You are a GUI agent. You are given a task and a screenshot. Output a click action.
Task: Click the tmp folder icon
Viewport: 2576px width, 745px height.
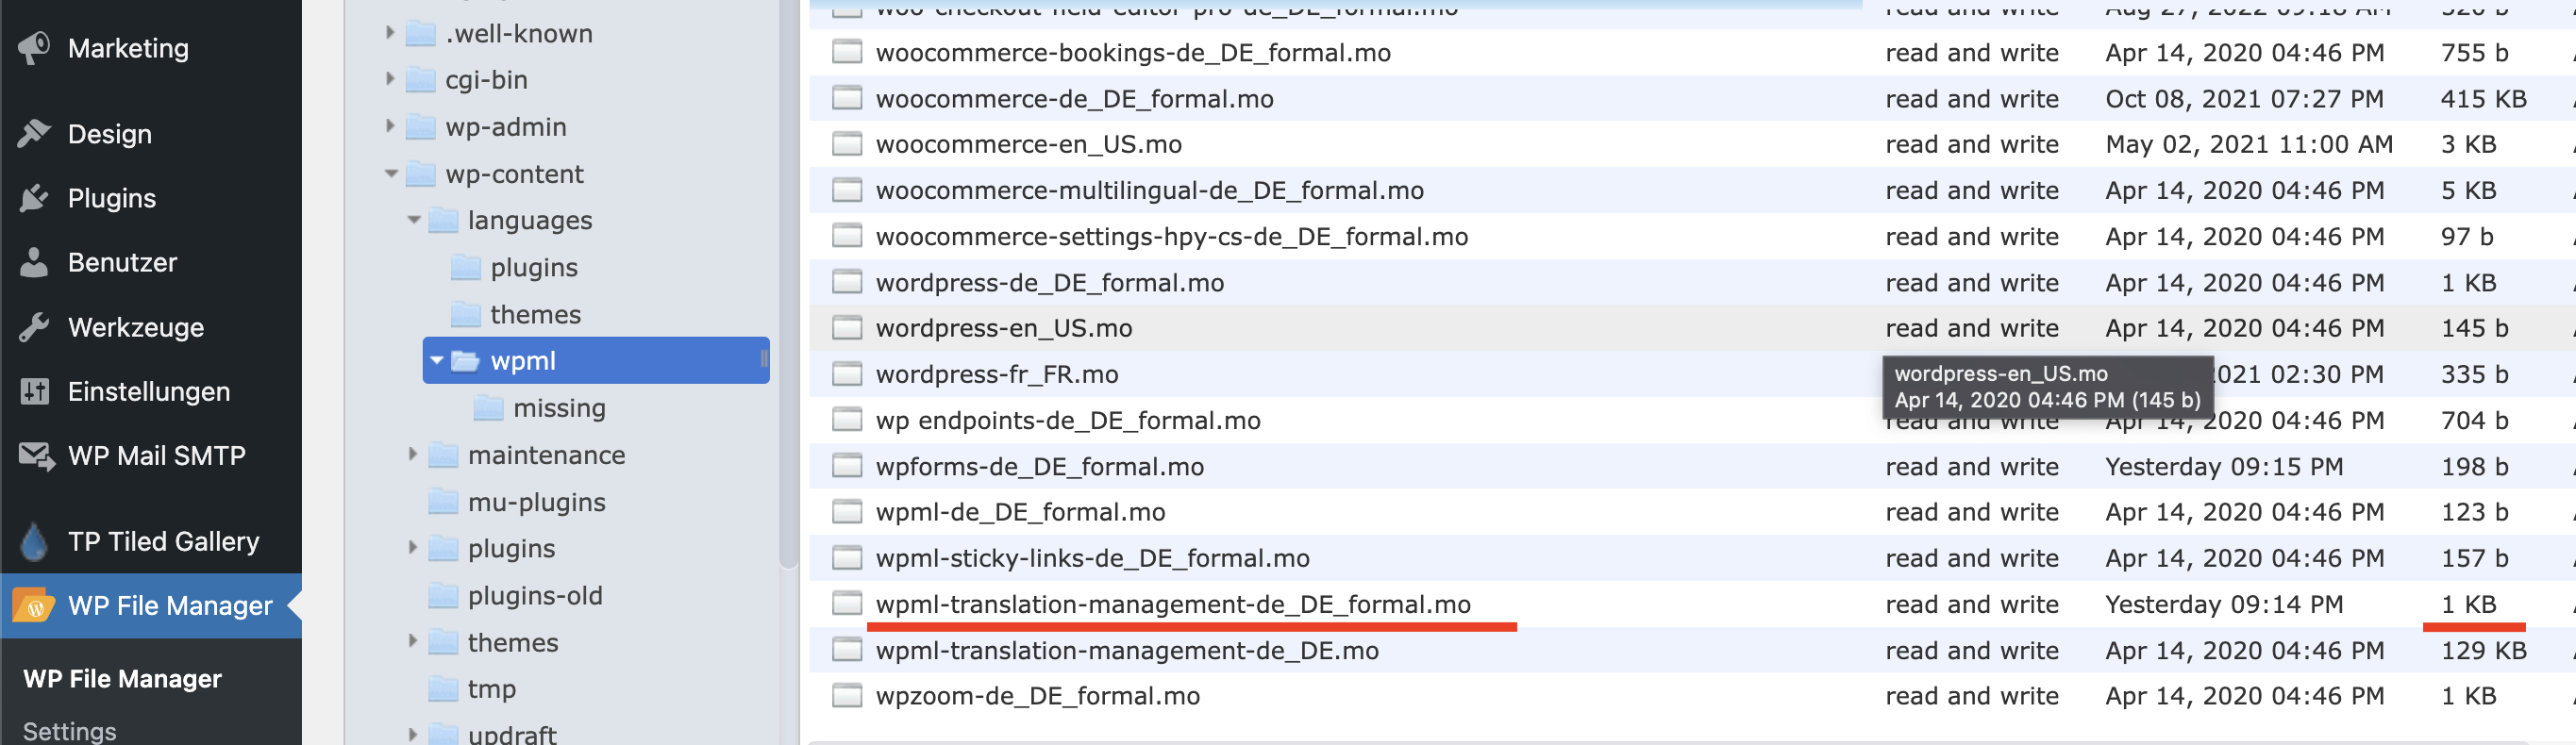pyautogui.click(x=444, y=689)
